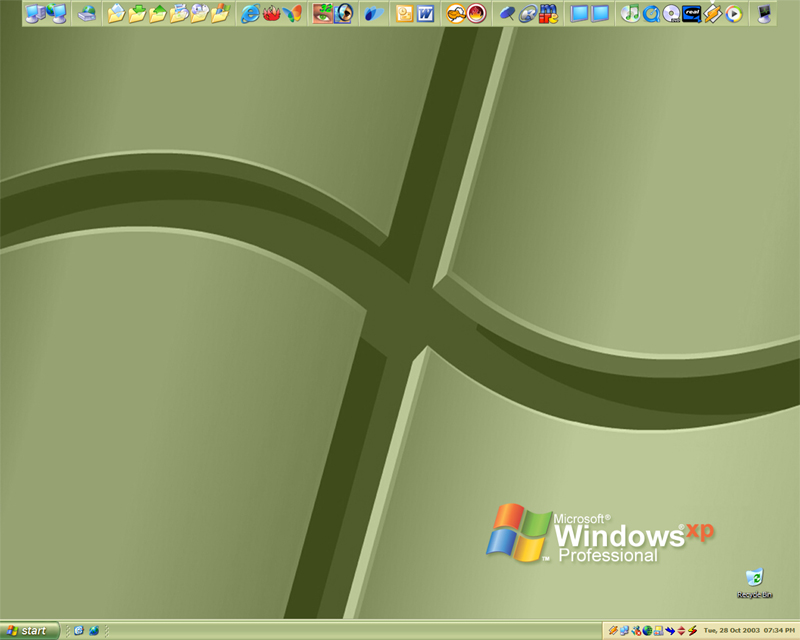Open the network drive icon with globe

pyautogui.click(x=87, y=13)
